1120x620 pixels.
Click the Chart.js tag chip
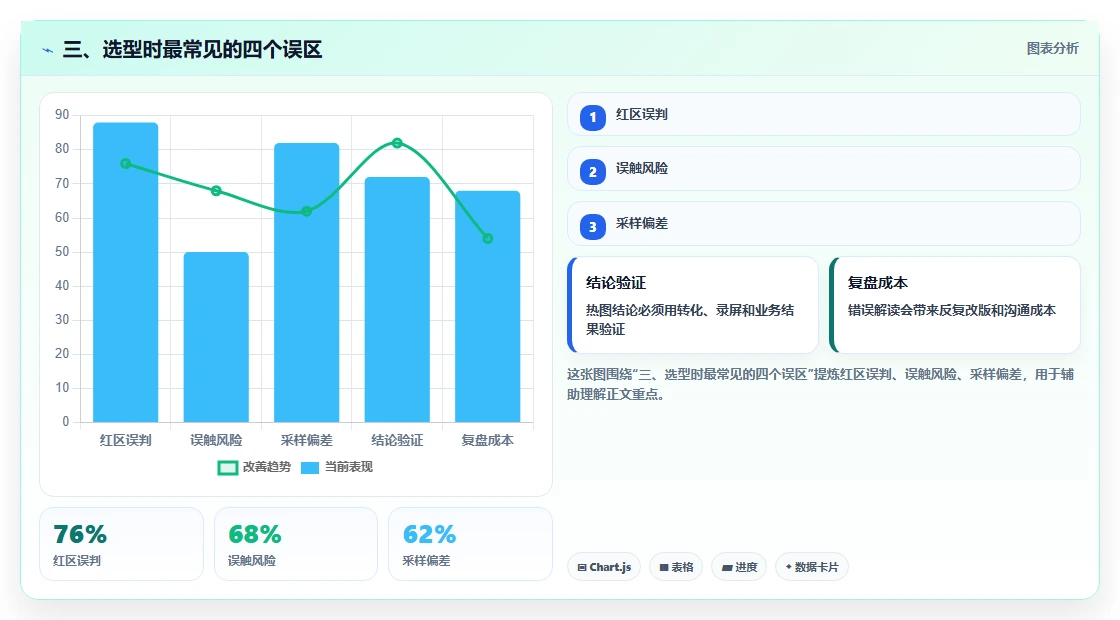pyautogui.click(x=604, y=567)
